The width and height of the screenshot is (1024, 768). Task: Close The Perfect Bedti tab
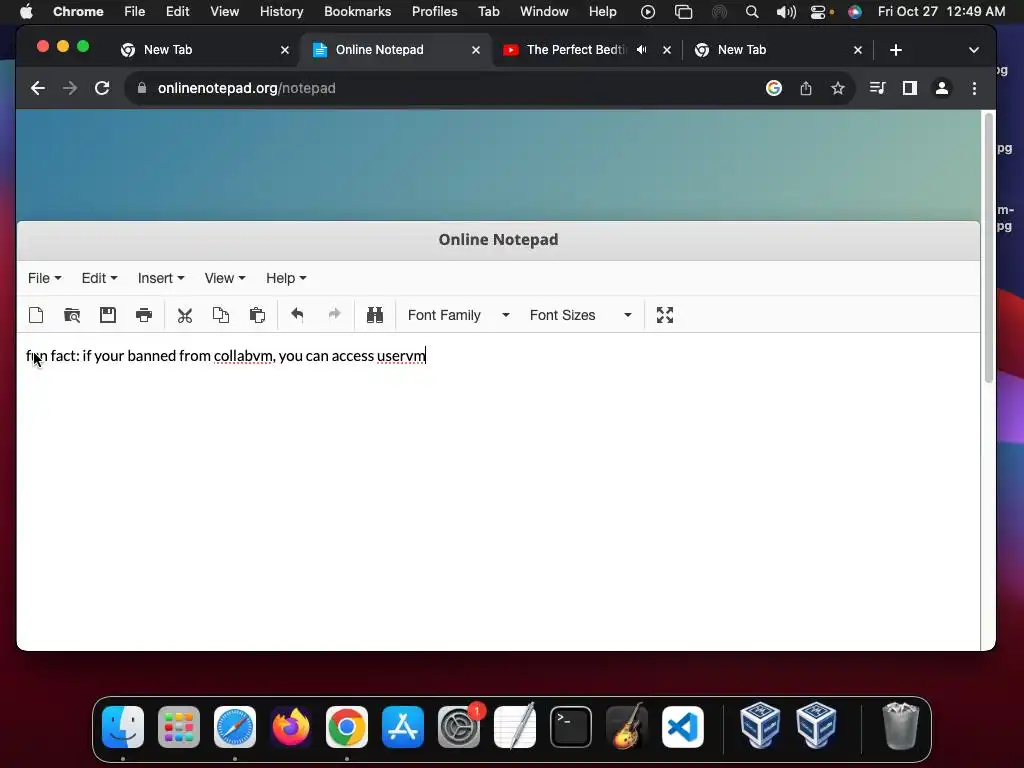point(667,50)
